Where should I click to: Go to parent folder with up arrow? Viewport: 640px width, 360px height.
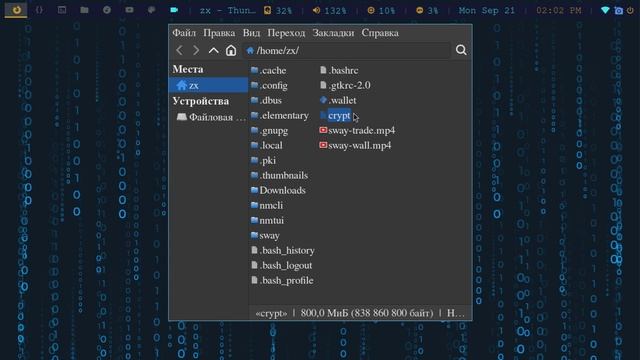pos(213,50)
